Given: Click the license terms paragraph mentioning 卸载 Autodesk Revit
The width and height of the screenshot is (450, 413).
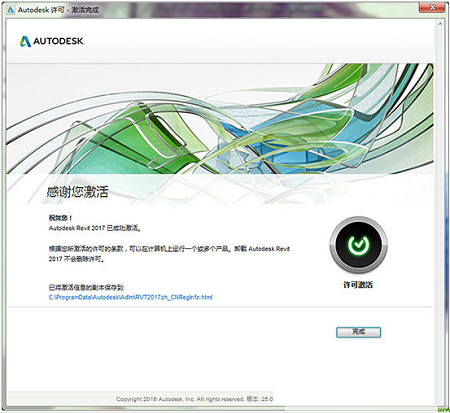Looking at the screenshot, I should tap(169, 254).
